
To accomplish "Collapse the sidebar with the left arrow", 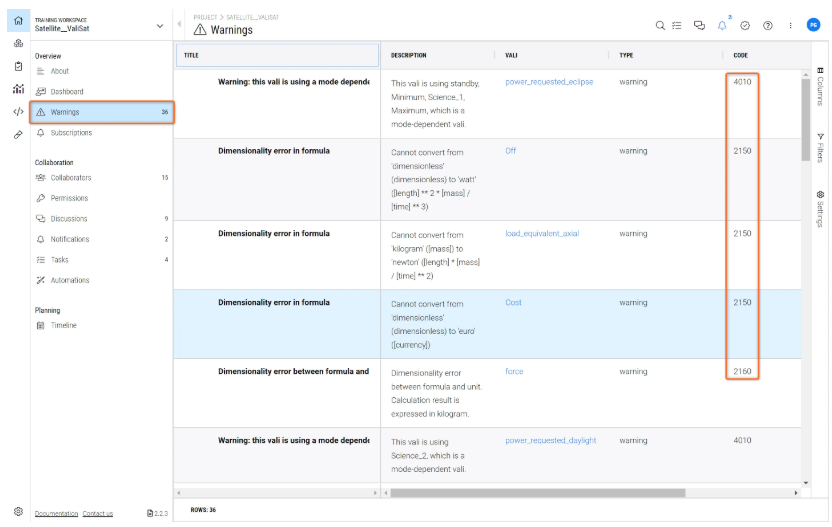I will click(179, 24).
